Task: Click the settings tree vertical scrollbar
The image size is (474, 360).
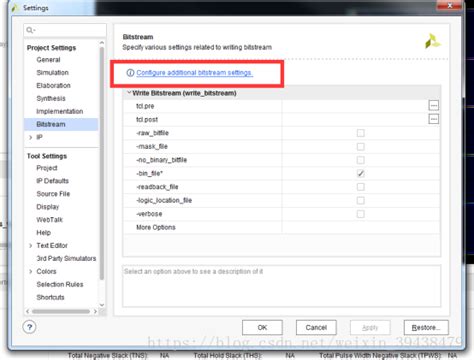Action: 102,163
